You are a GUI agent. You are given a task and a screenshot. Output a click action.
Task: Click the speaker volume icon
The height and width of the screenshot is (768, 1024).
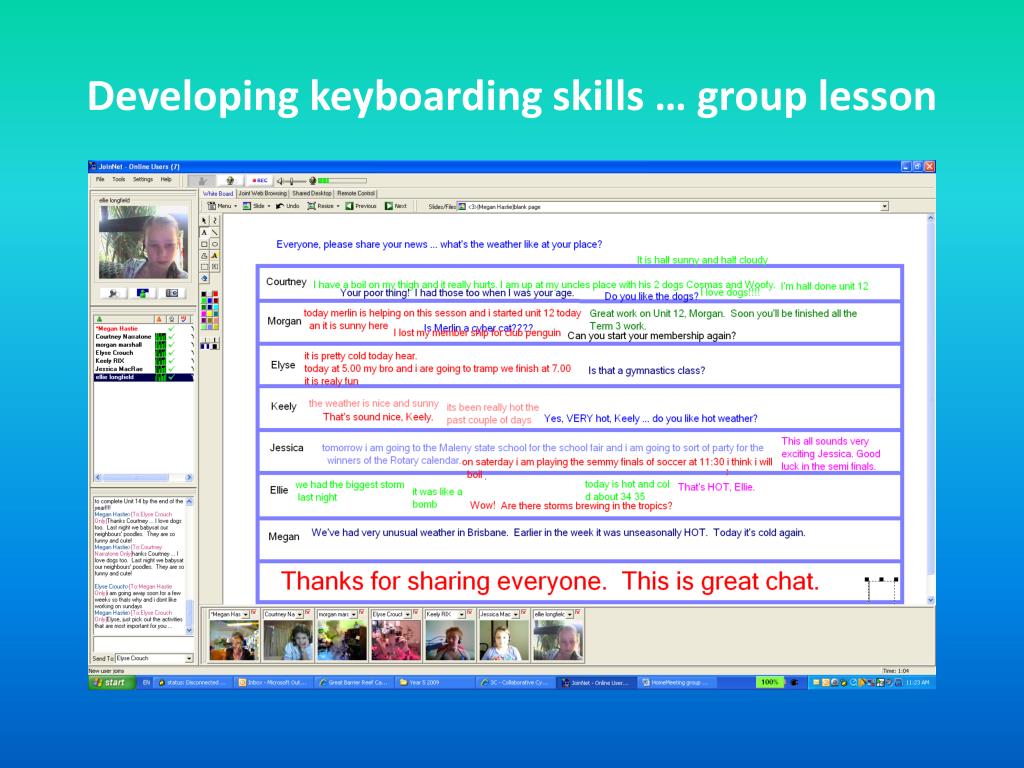280,181
